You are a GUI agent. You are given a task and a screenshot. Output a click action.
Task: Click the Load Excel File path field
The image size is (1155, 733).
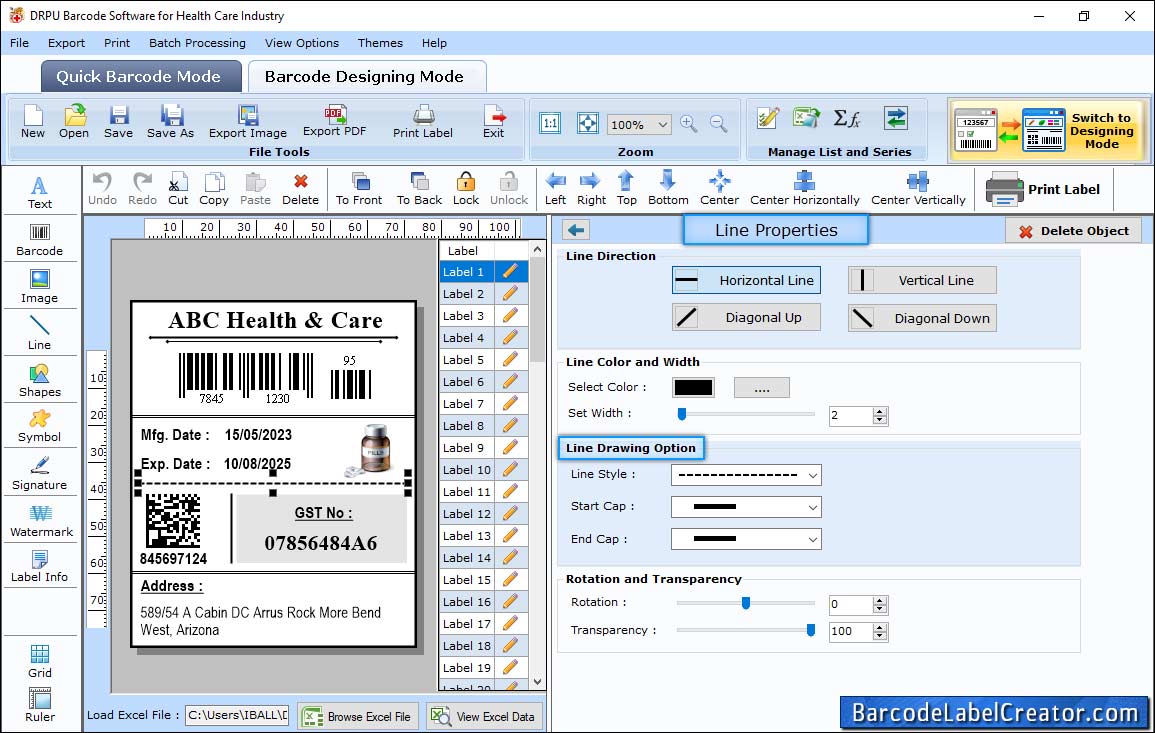(236, 715)
